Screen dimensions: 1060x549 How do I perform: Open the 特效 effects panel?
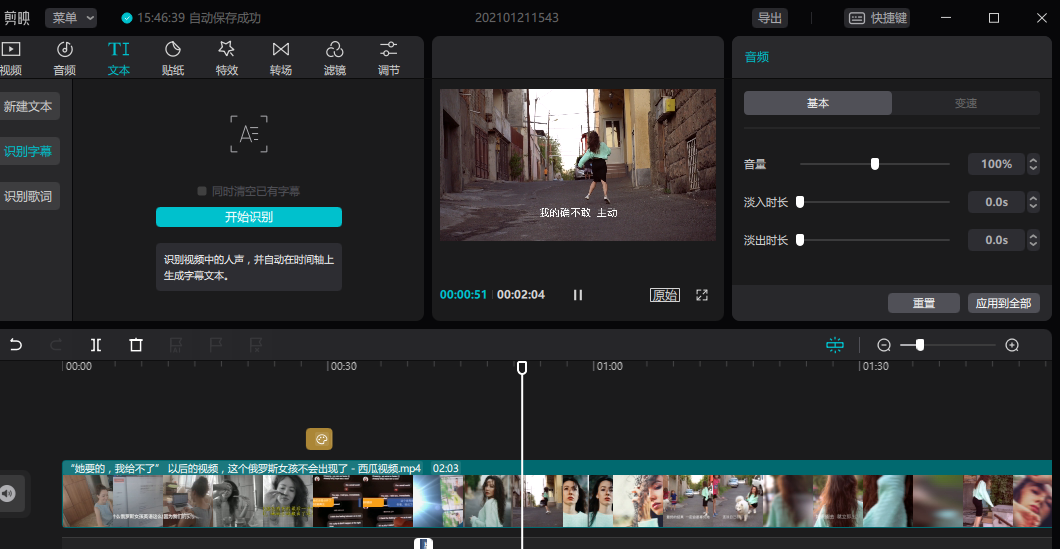coord(227,58)
